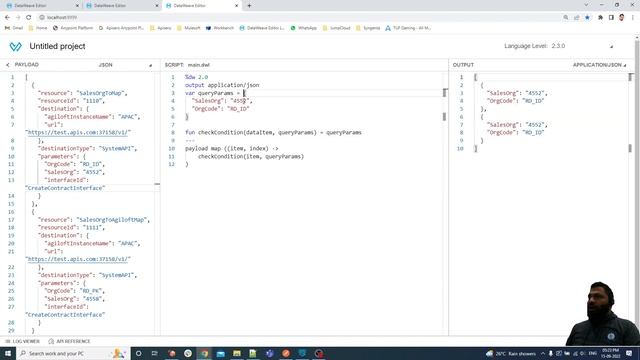The width and height of the screenshot is (640, 360).
Task: Open the Gmail bookmark
Action: coord(14,28)
